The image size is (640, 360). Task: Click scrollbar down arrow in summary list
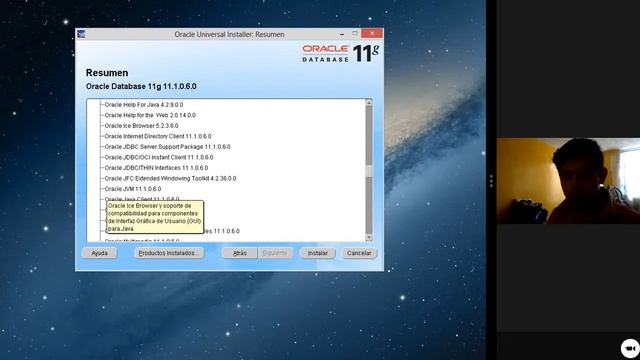point(369,237)
